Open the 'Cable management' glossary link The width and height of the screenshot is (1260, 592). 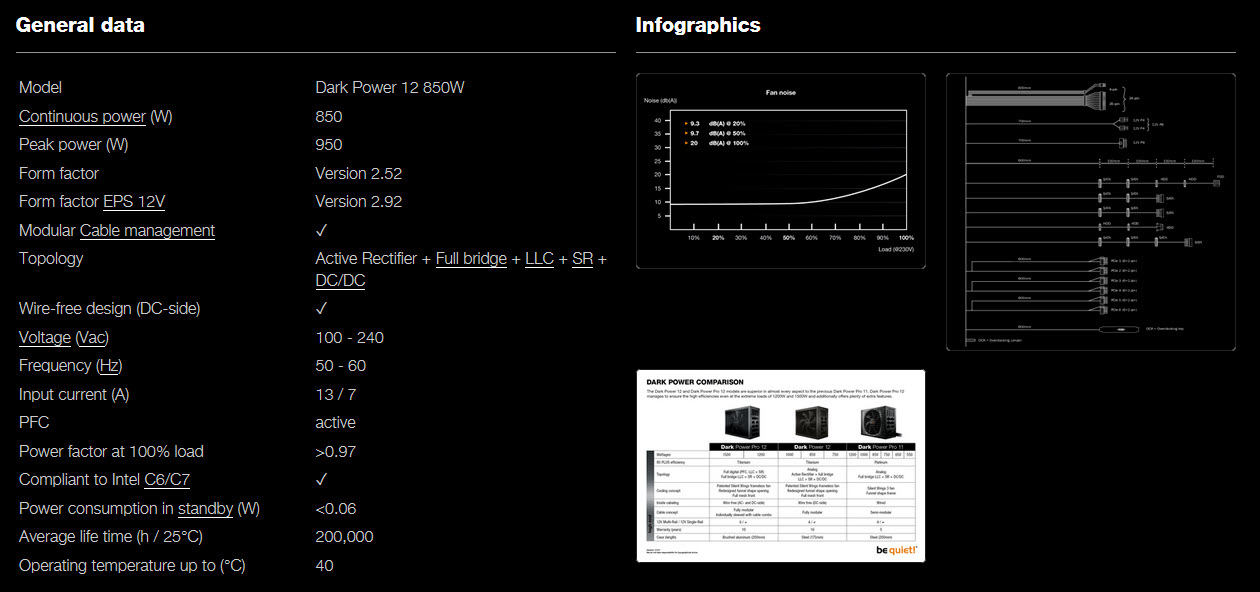coord(147,230)
